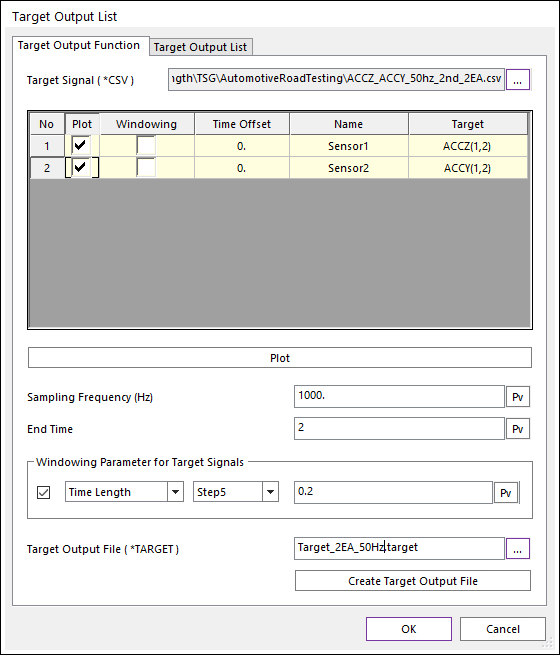This screenshot has width=560, height=655.
Task: Enable Windowing checkbox for Sensor2
Action: click(146, 168)
